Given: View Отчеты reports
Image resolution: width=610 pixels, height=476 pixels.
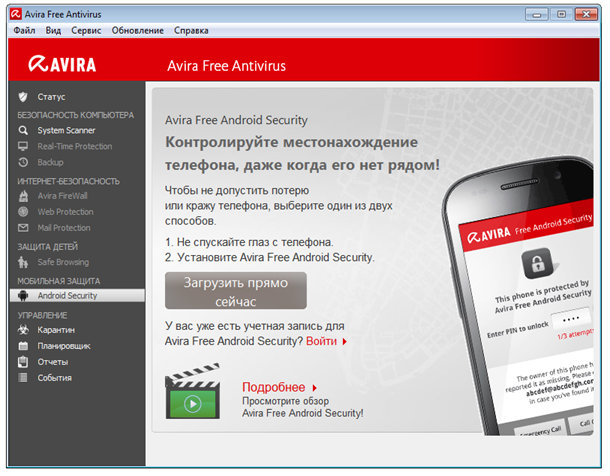Looking at the screenshot, I should click(x=53, y=362).
